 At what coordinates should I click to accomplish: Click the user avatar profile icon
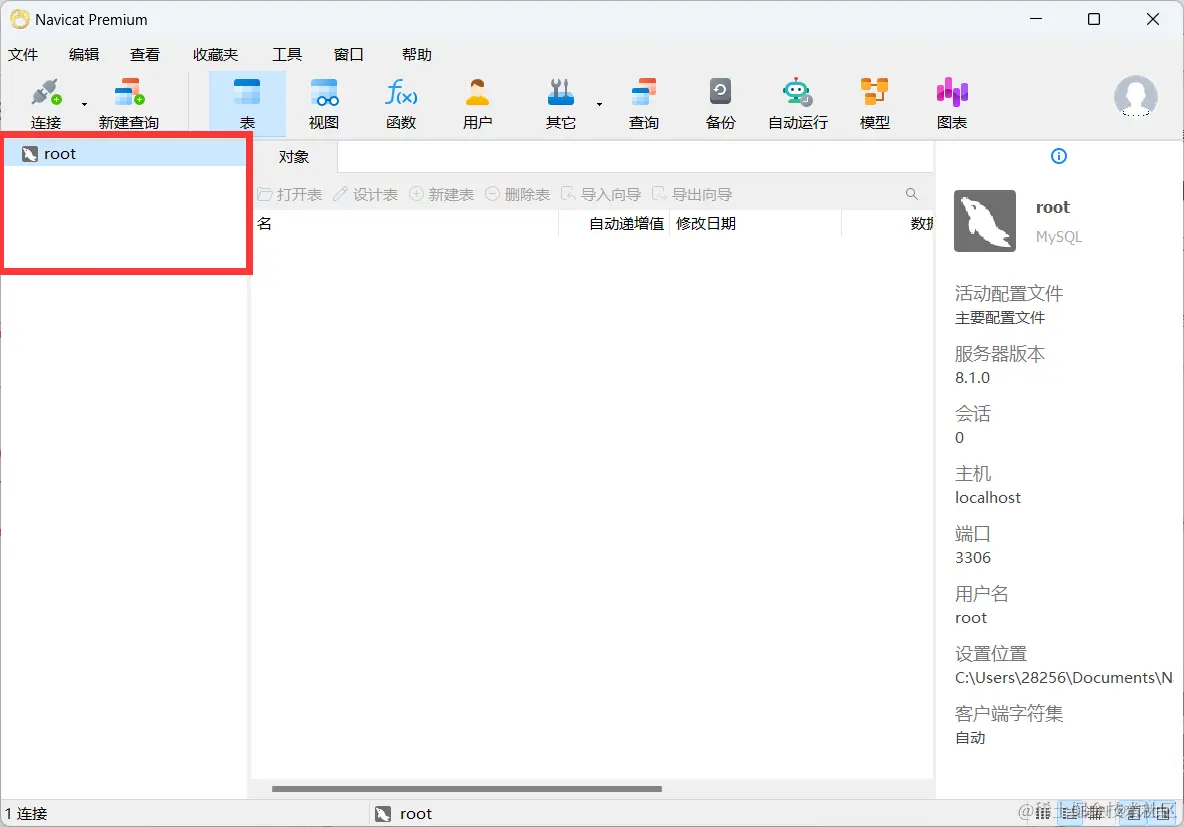1136,97
